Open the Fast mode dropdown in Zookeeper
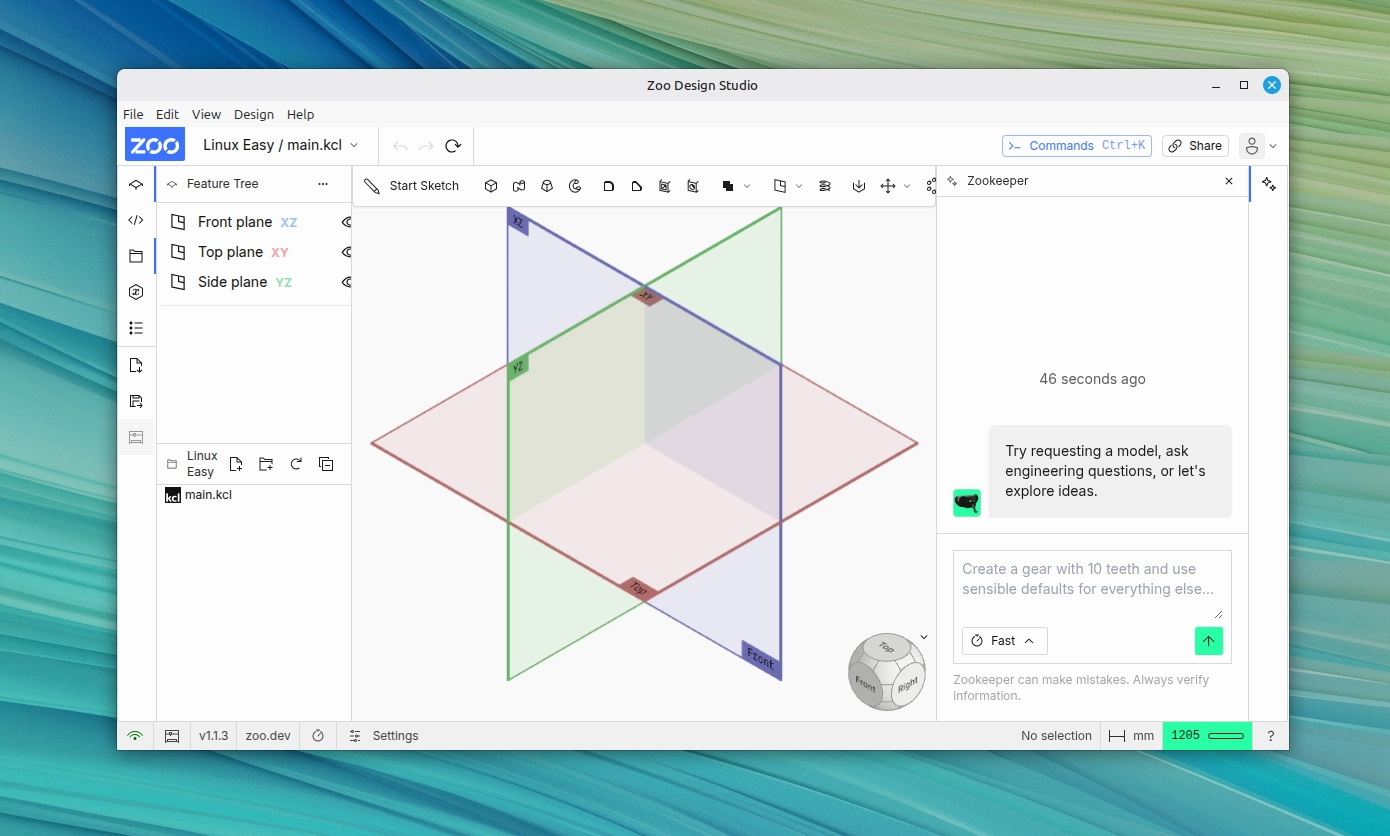Image resolution: width=1390 pixels, height=836 pixels. coord(1004,641)
